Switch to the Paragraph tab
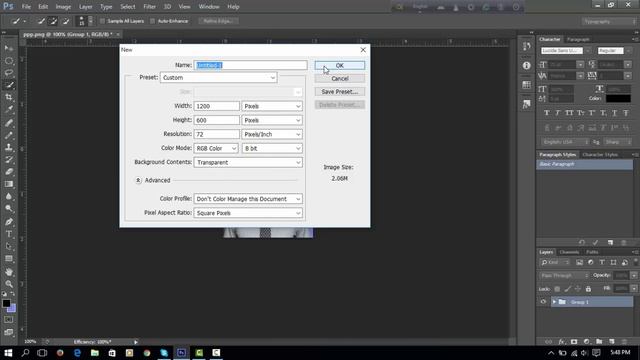This screenshot has width=640, height=360. pos(578,39)
